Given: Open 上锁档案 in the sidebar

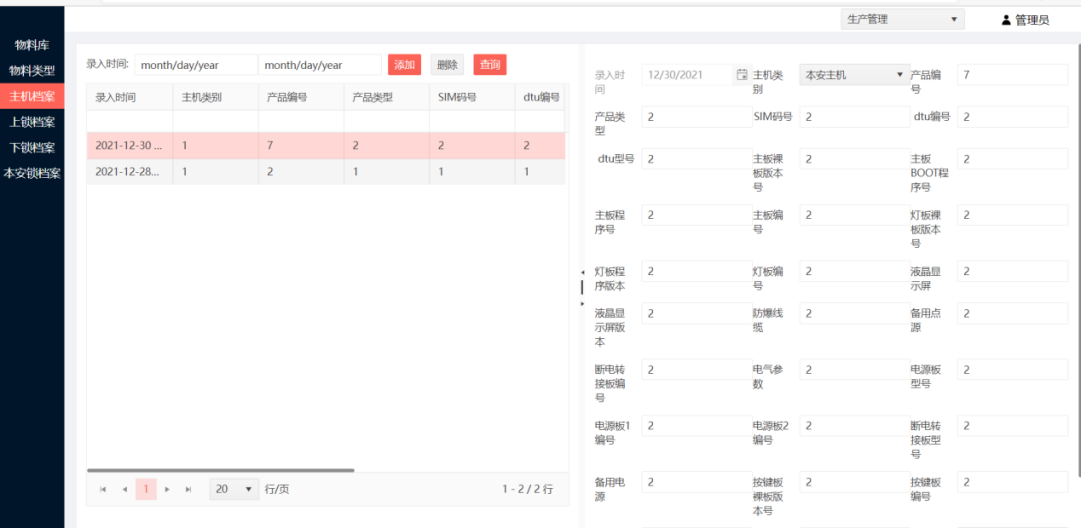Looking at the screenshot, I should click(32, 122).
